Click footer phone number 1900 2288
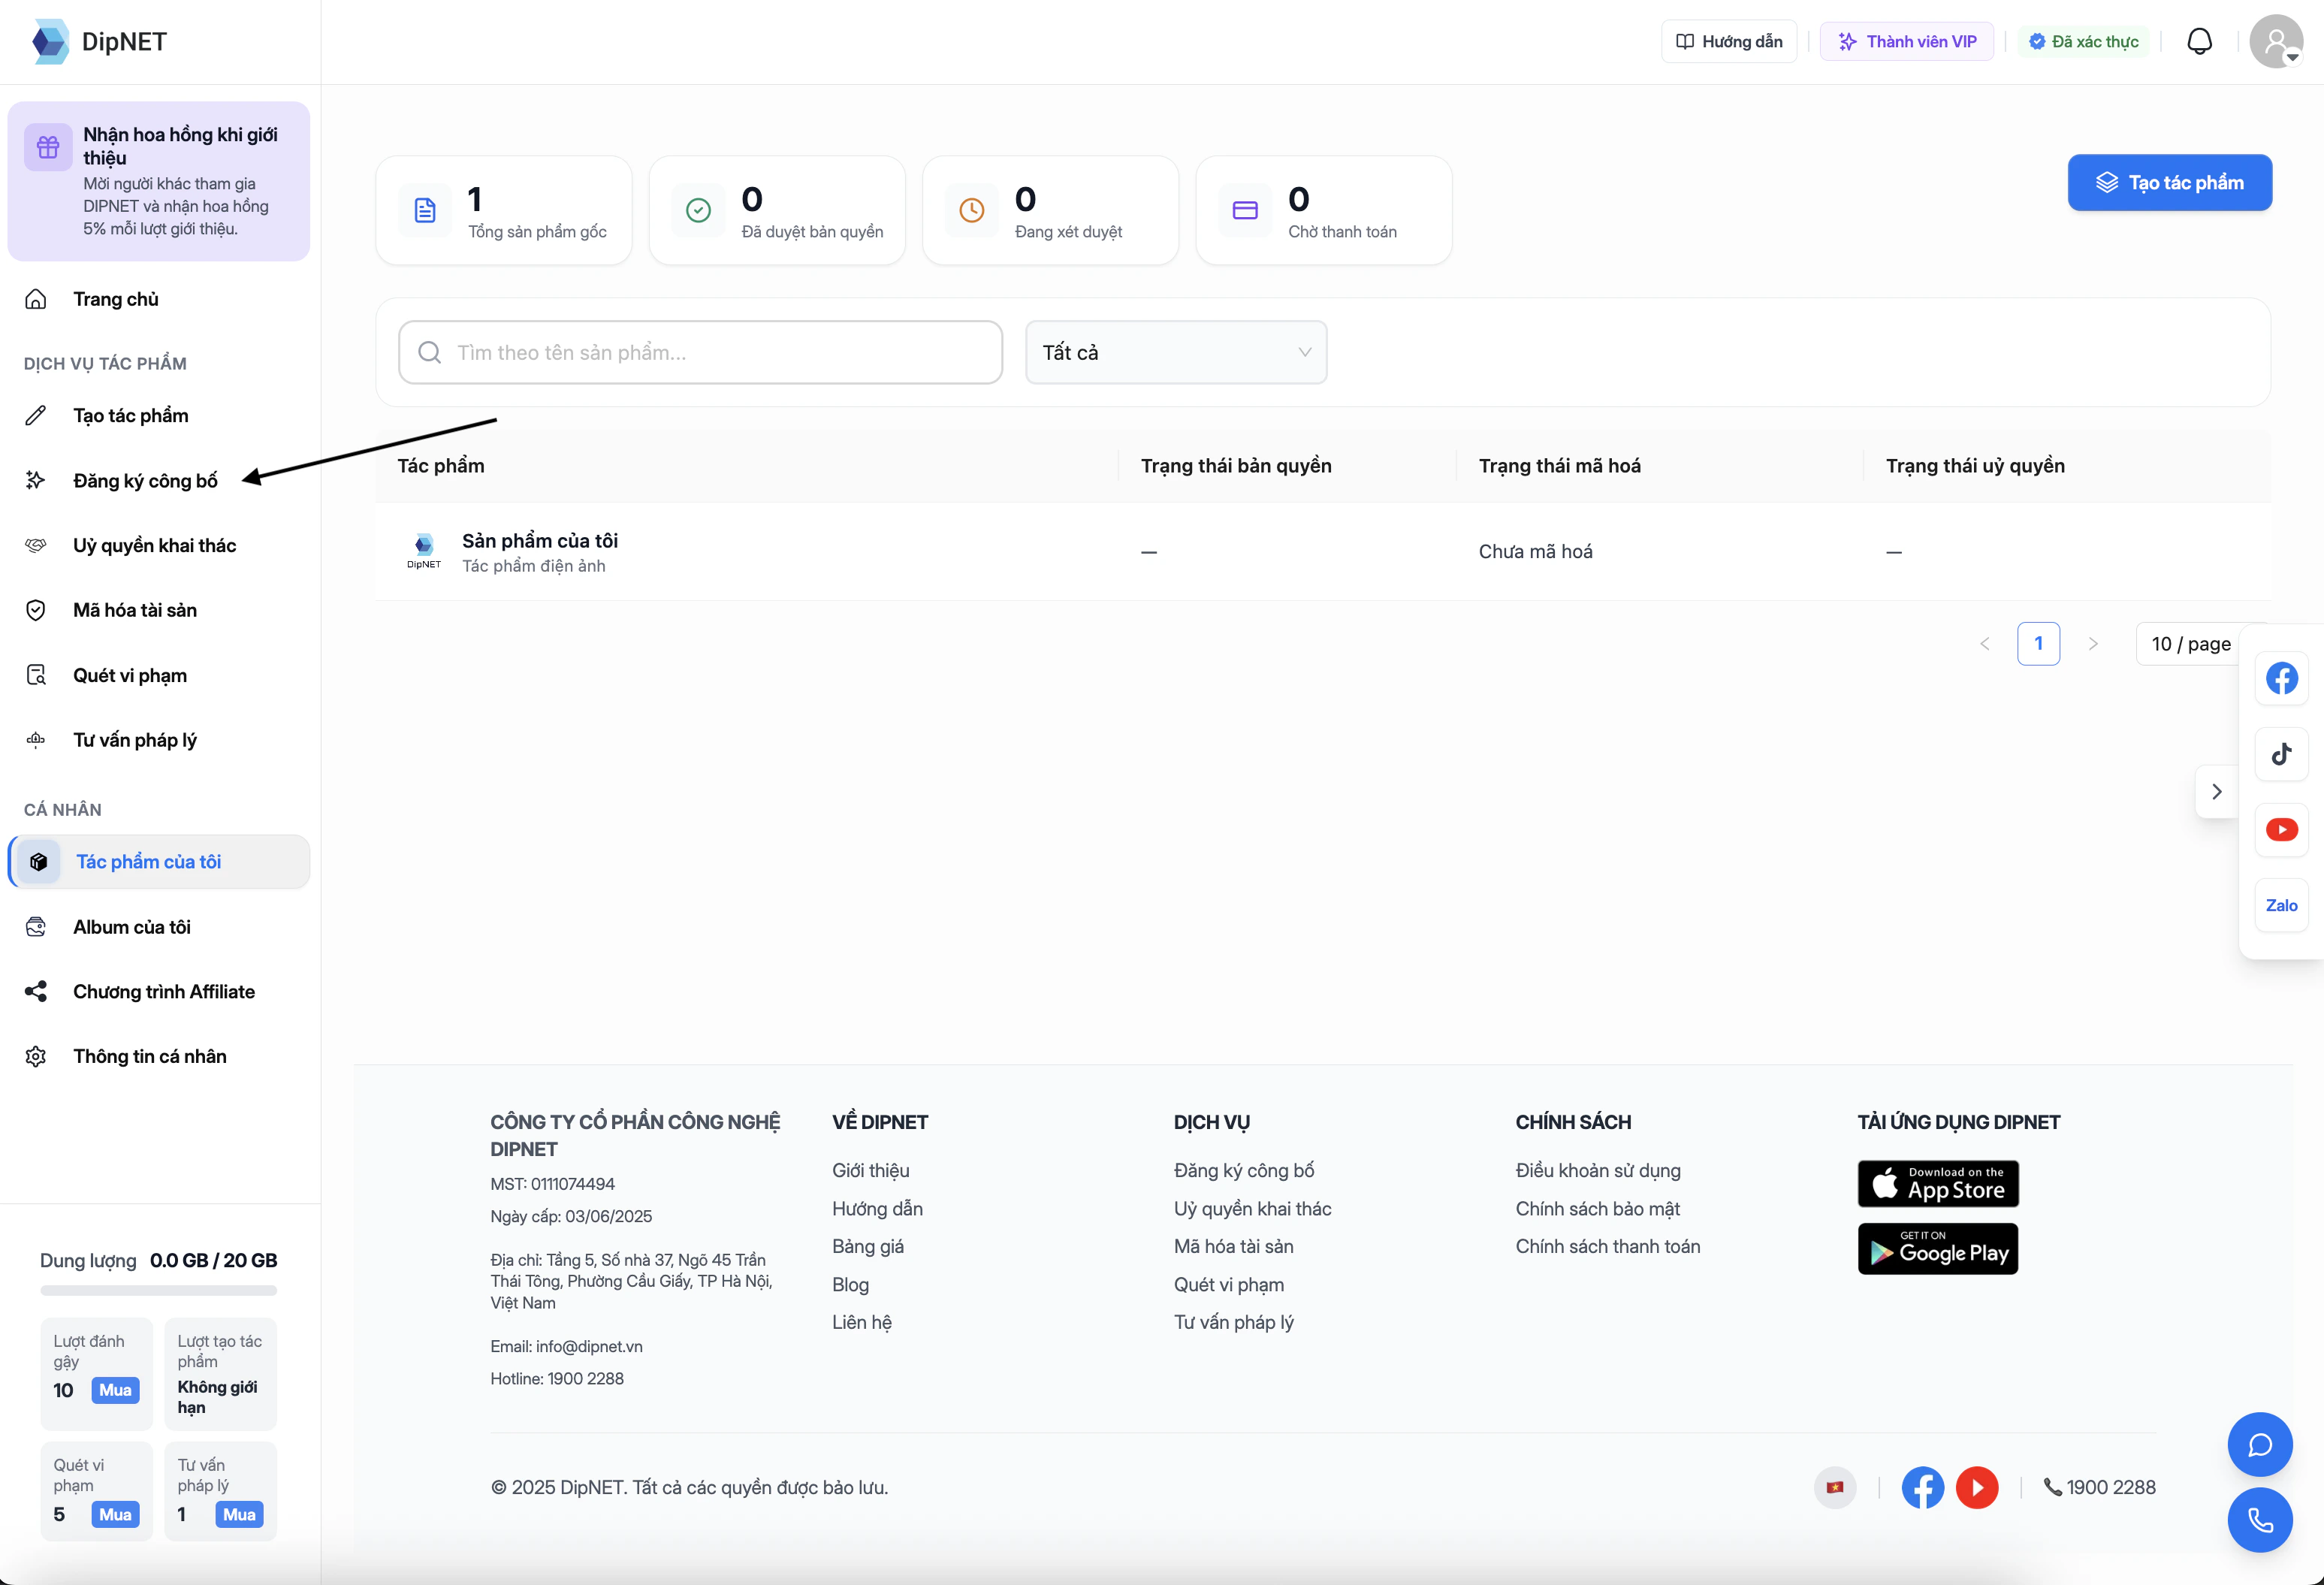Viewport: 2324px width, 1585px height. point(2099,1487)
